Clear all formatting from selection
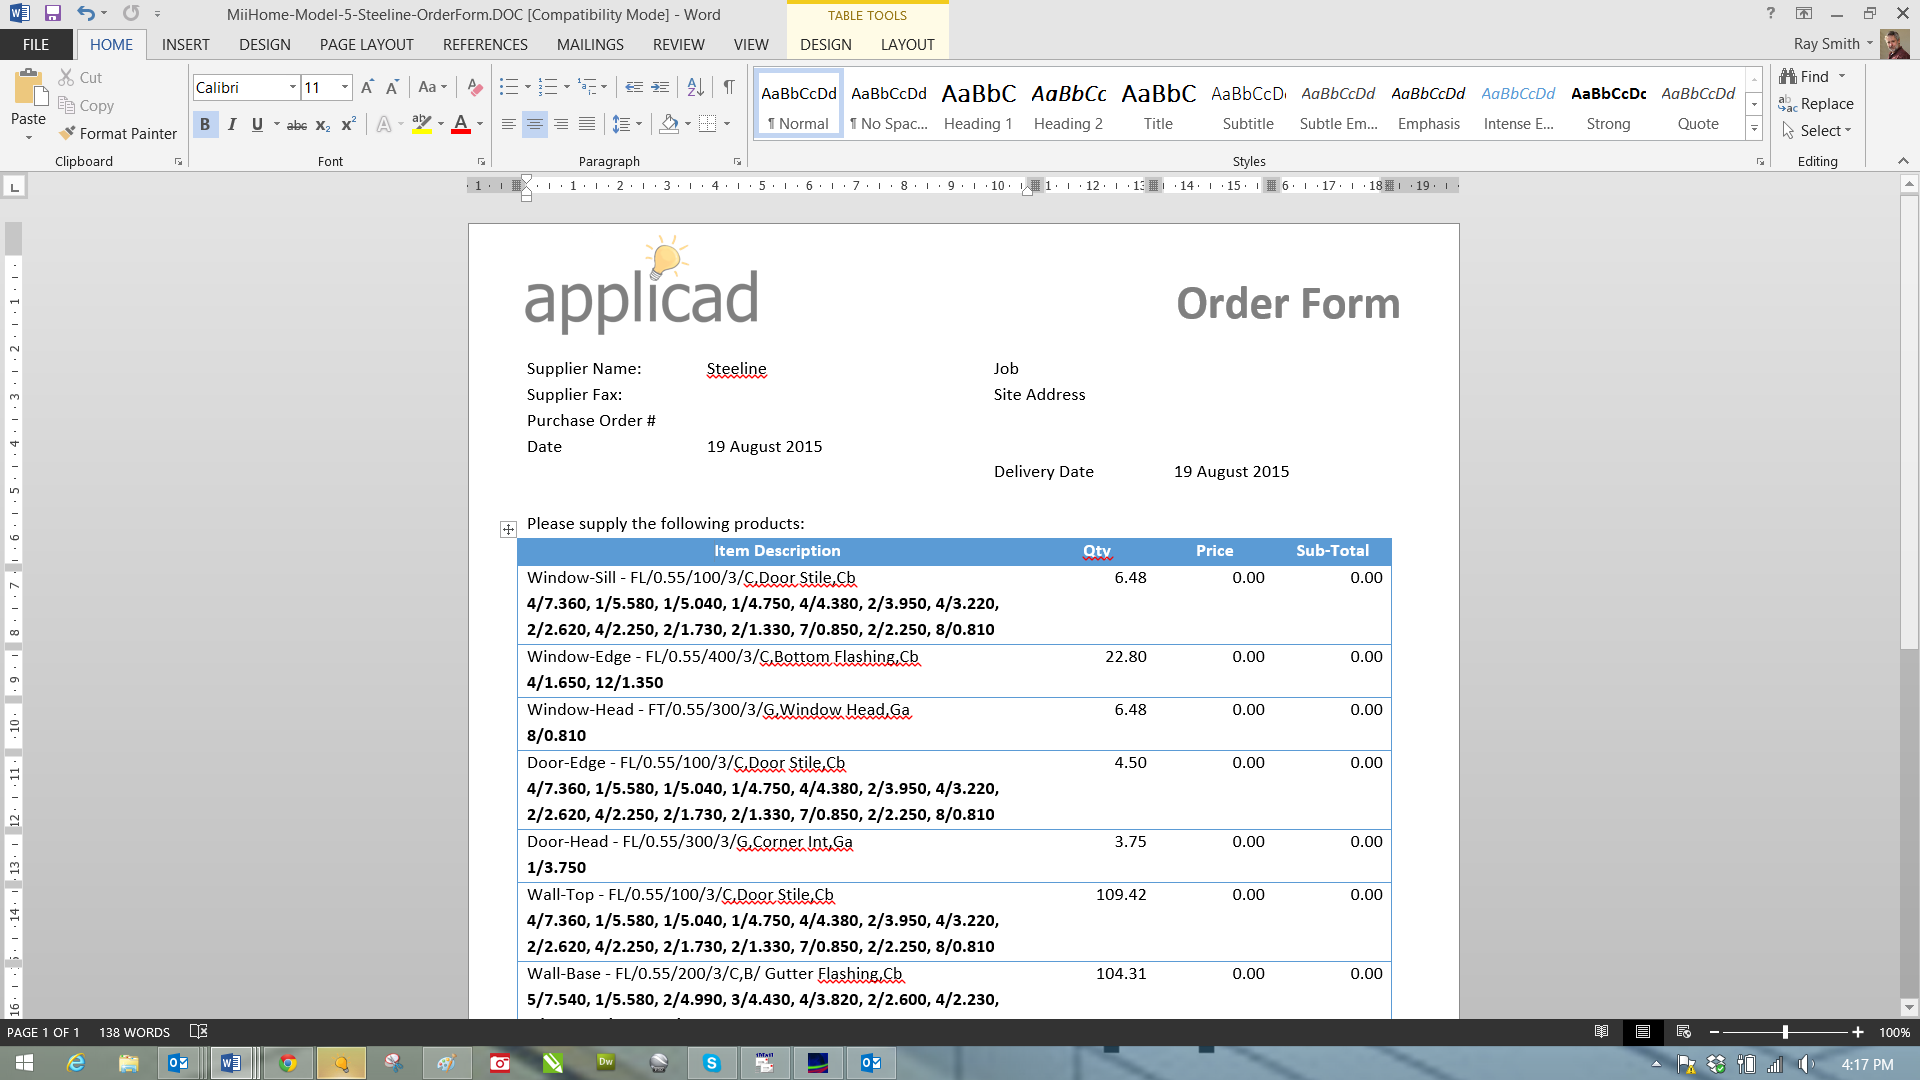The width and height of the screenshot is (1920, 1080). pos(474,87)
